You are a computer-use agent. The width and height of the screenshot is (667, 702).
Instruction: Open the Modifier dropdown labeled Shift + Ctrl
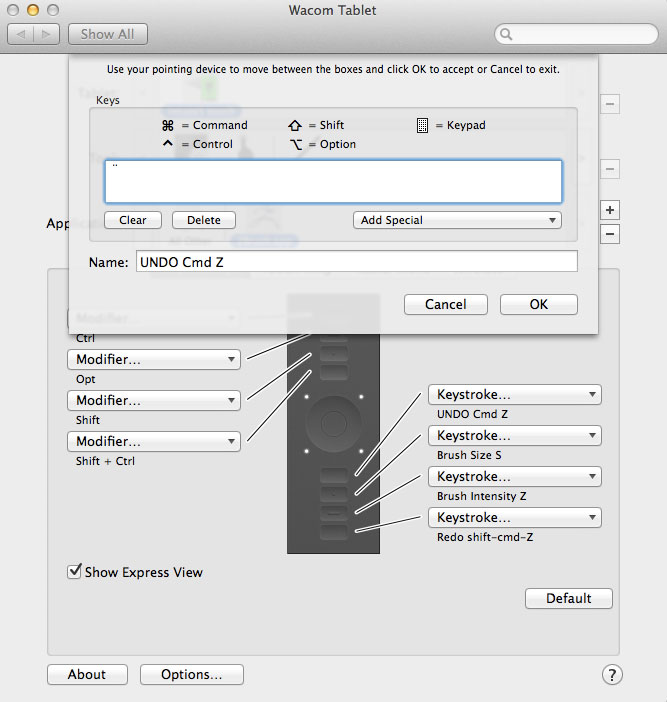point(154,441)
